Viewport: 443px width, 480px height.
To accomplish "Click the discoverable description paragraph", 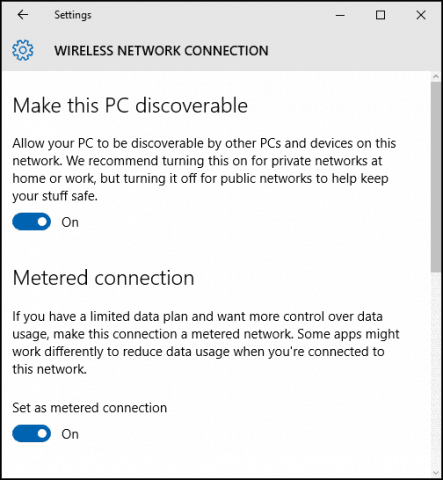I will coord(204,169).
